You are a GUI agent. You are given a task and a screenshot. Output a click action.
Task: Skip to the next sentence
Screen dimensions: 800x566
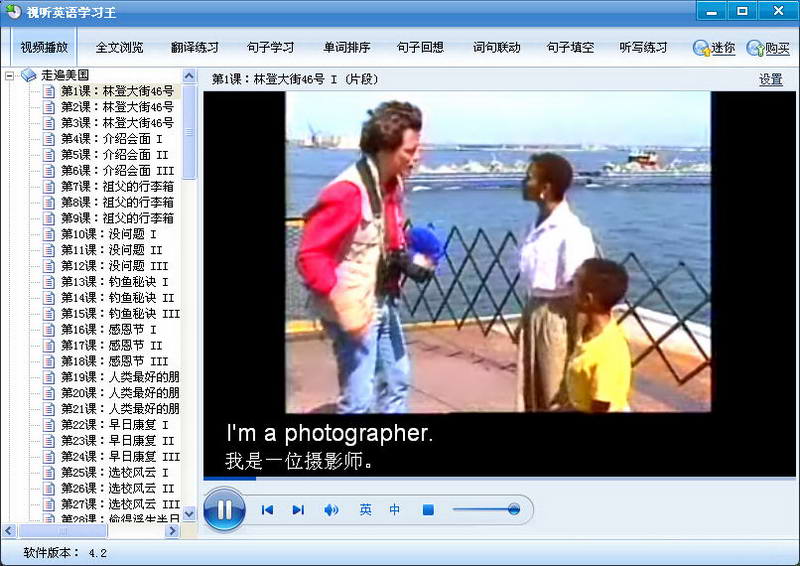coord(298,509)
